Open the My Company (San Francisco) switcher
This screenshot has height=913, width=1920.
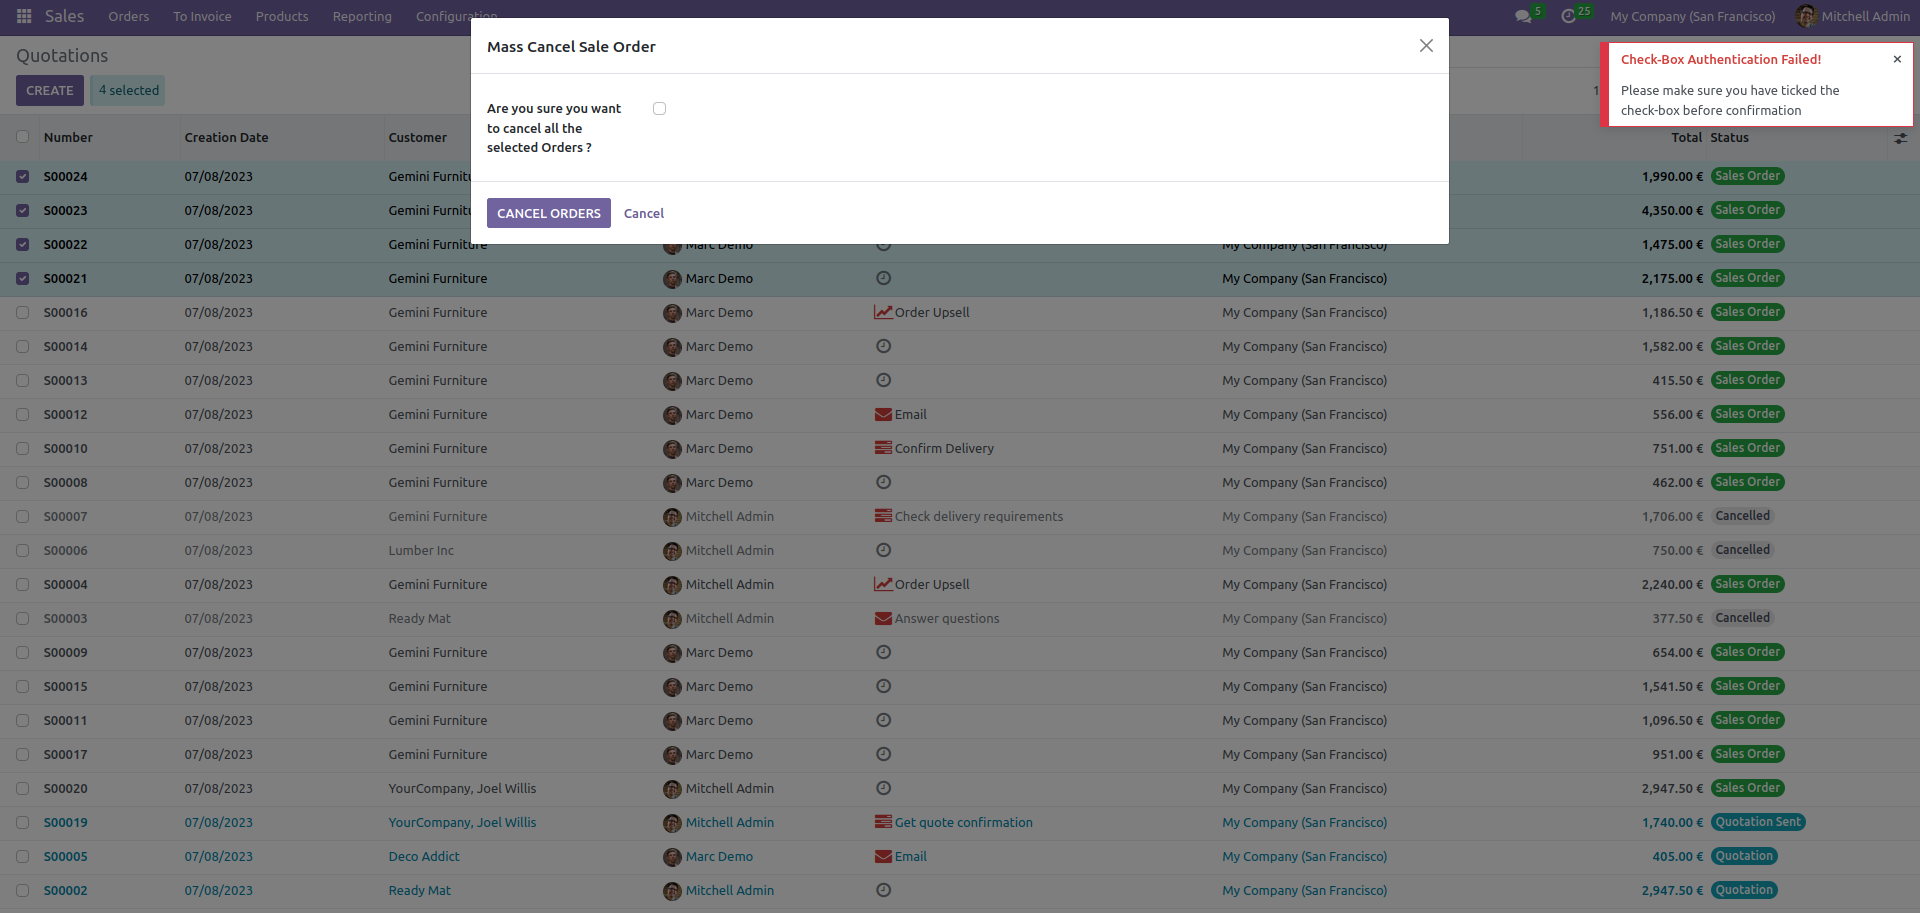(1692, 16)
